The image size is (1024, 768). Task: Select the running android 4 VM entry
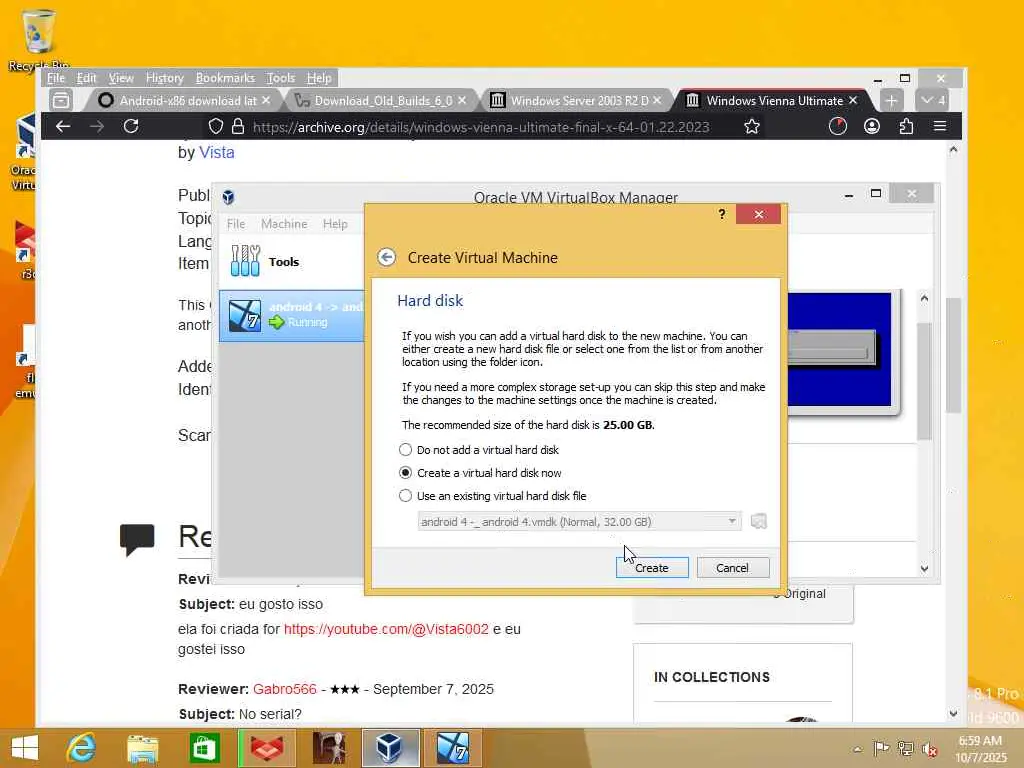[291, 315]
